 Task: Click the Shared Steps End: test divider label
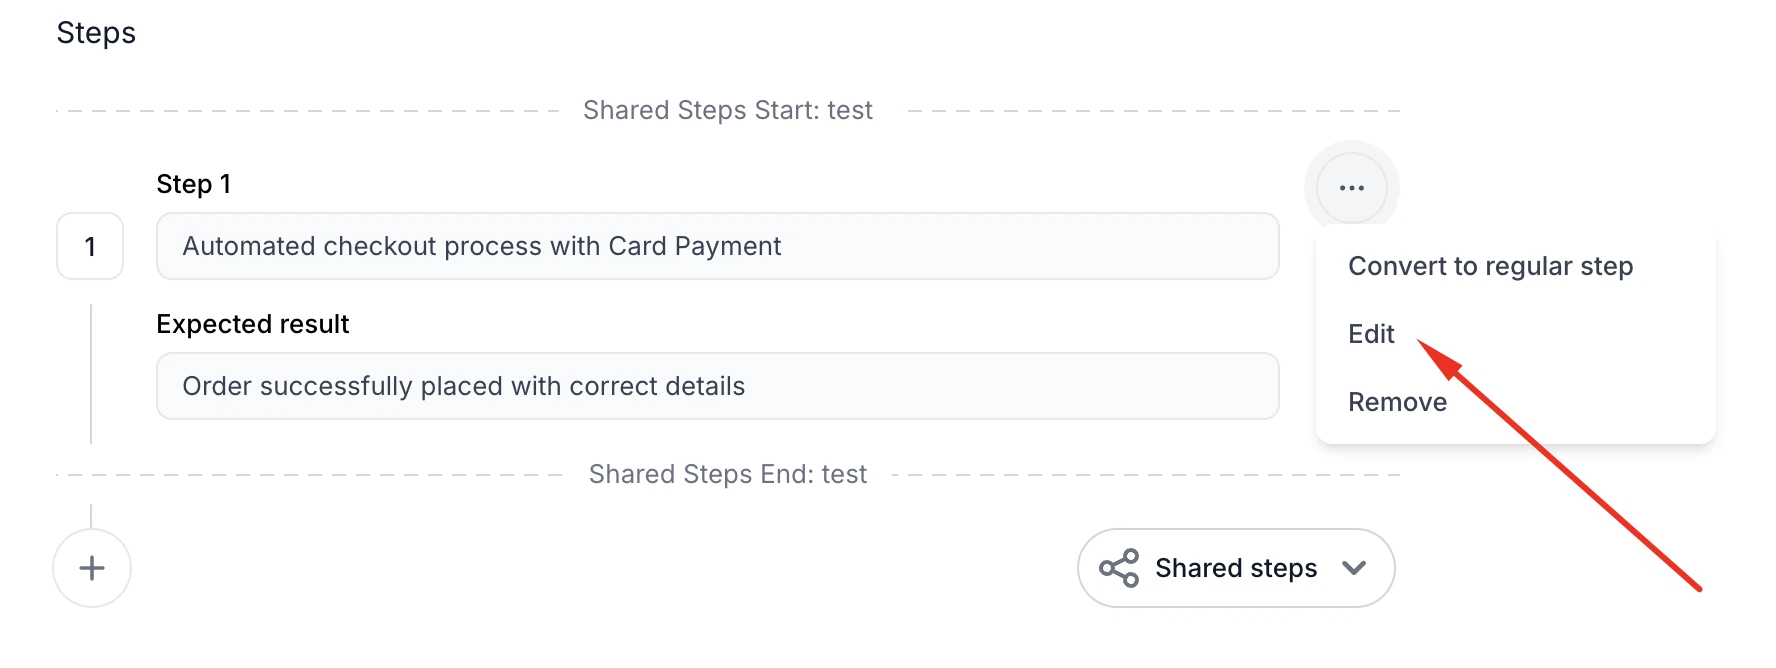point(727,473)
